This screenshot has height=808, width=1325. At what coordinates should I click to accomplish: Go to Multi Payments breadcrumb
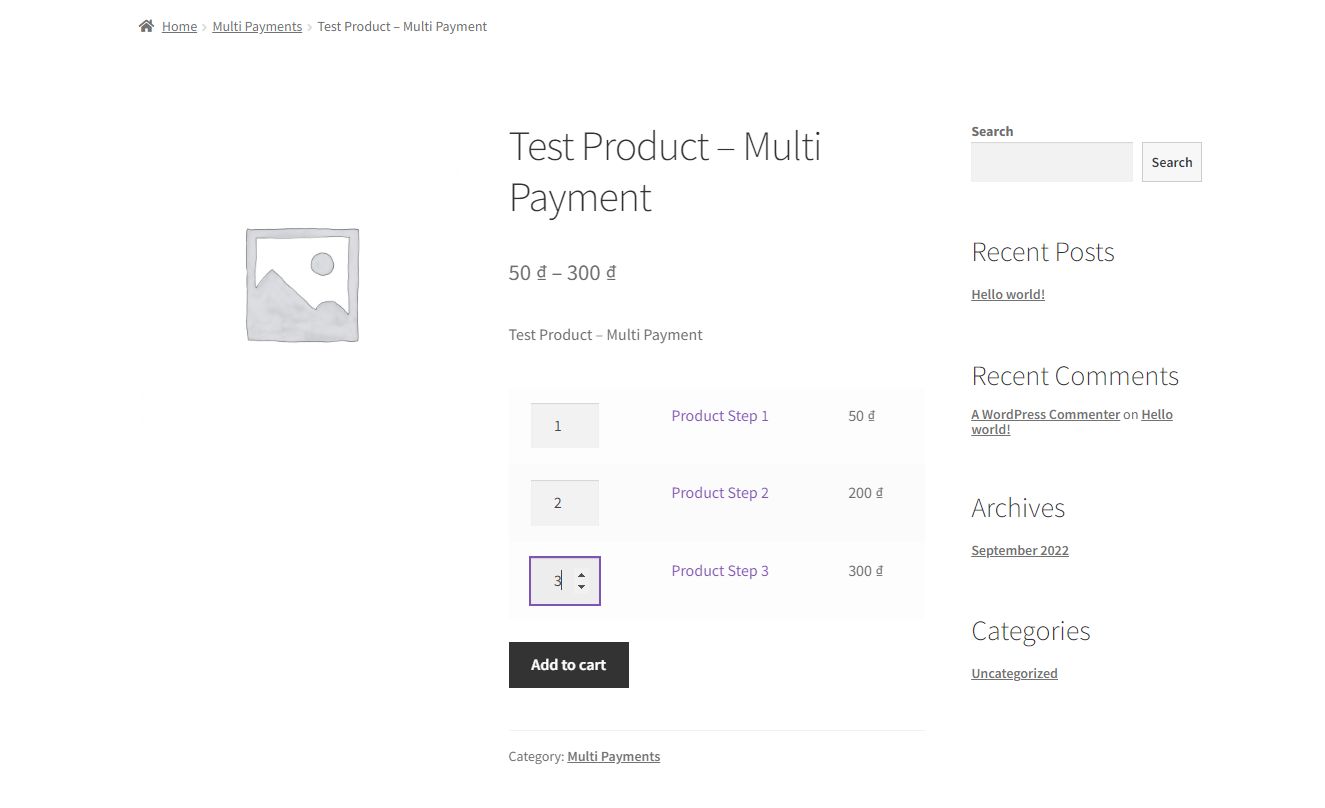pyautogui.click(x=257, y=27)
